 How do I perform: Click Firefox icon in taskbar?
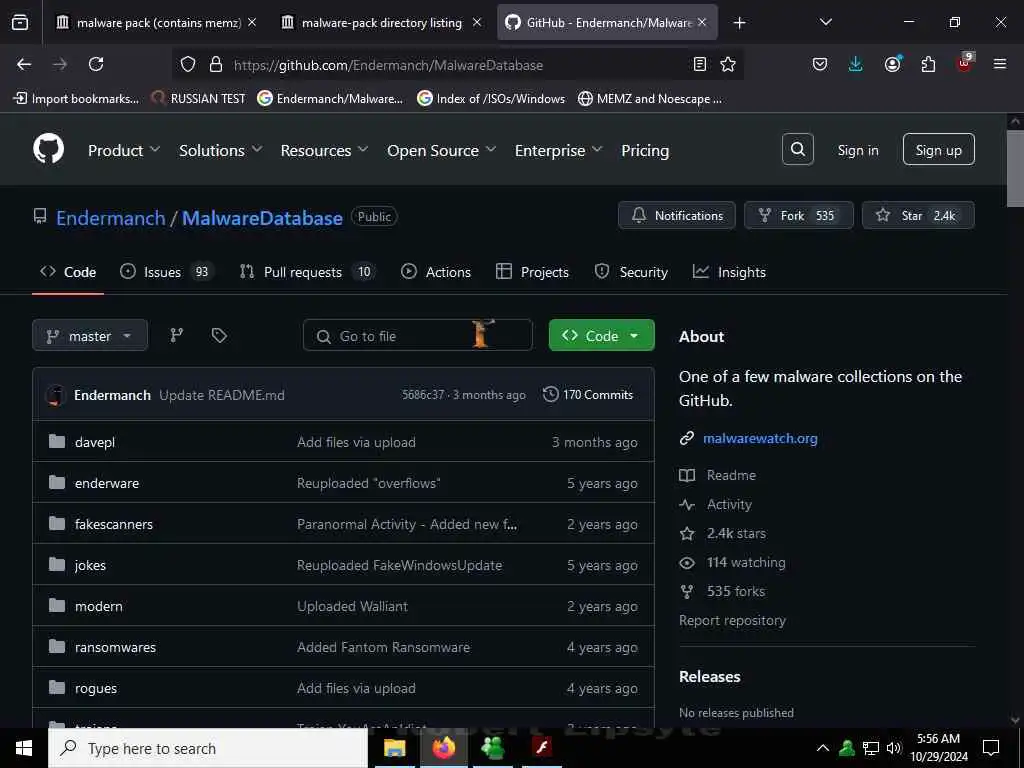point(443,748)
